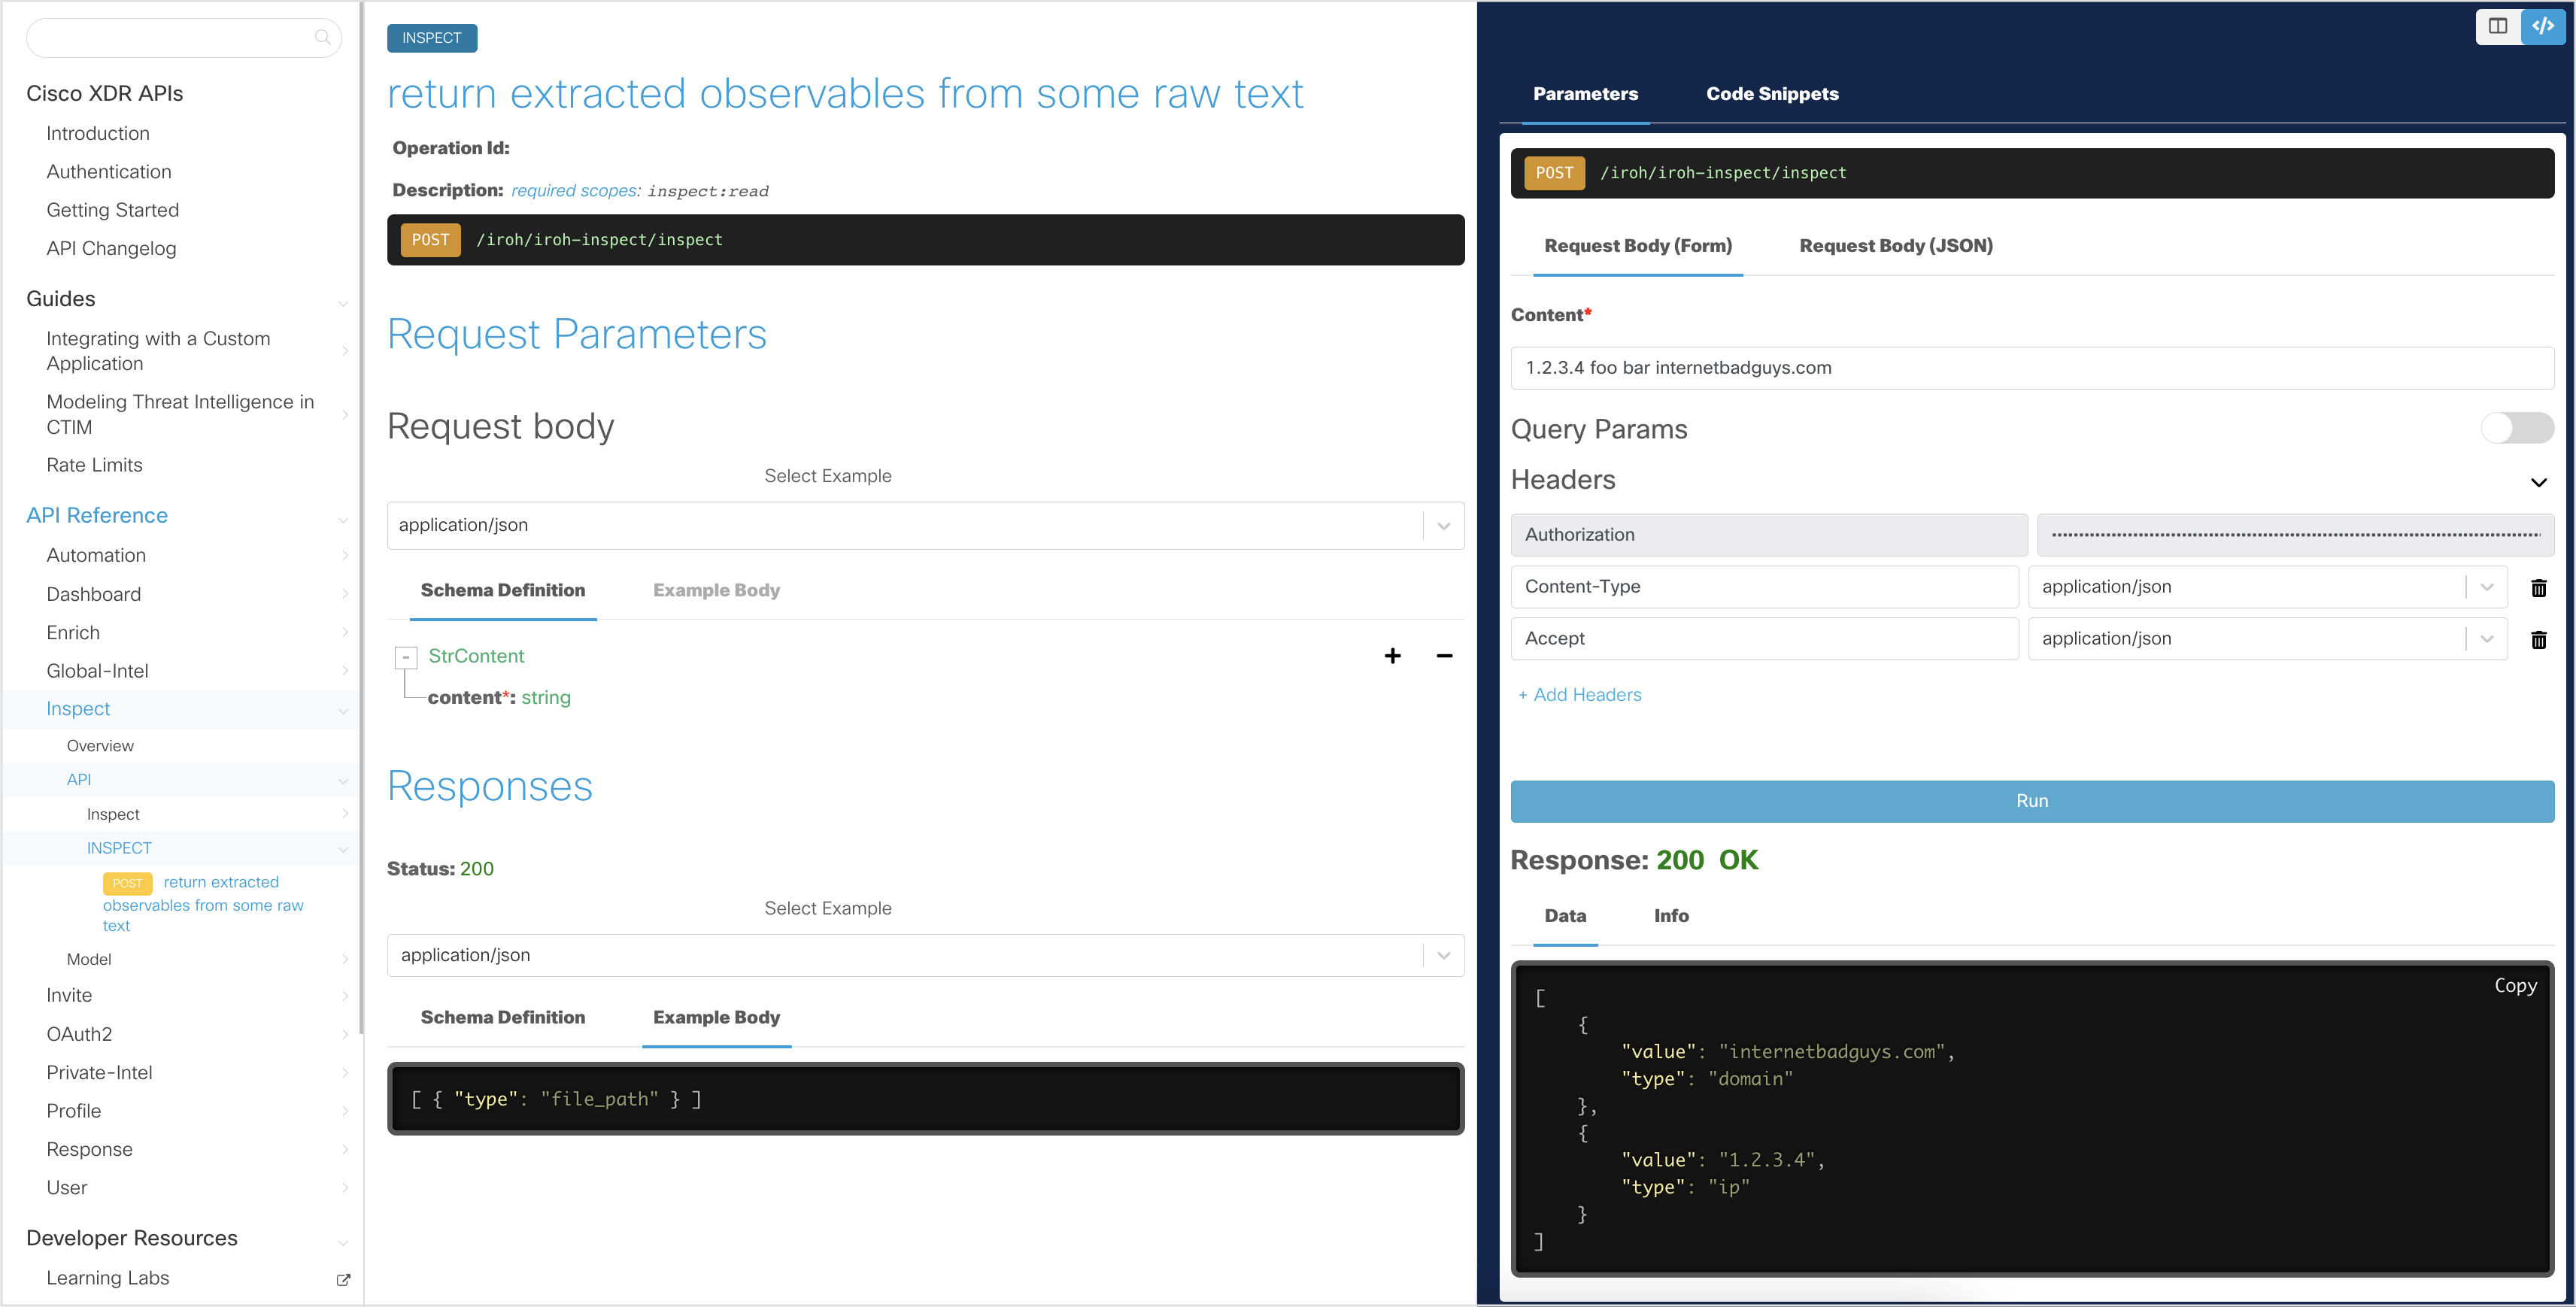Click the search magnifier icon in sidebar
Screen dimensions: 2576x1307
click(x=322, y=38)
